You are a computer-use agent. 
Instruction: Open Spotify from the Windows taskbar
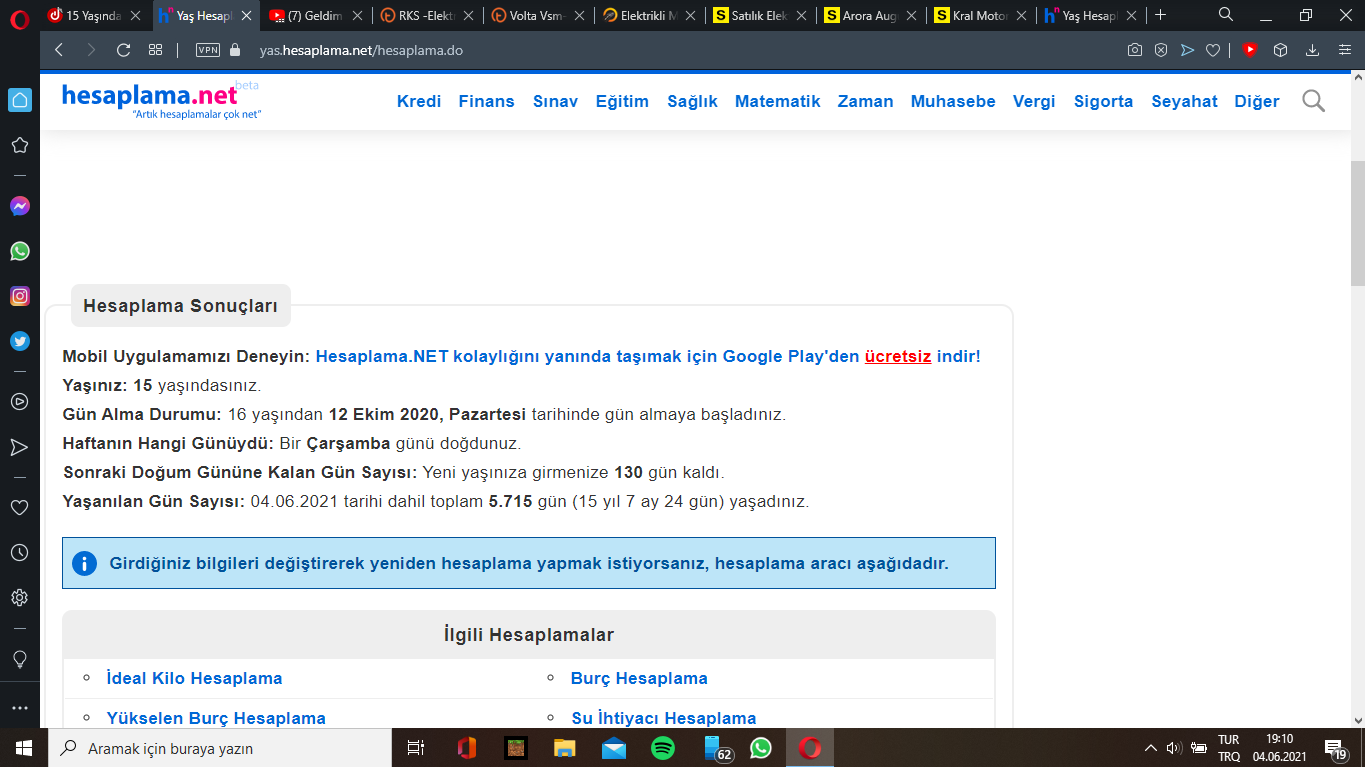coord(662,748)
